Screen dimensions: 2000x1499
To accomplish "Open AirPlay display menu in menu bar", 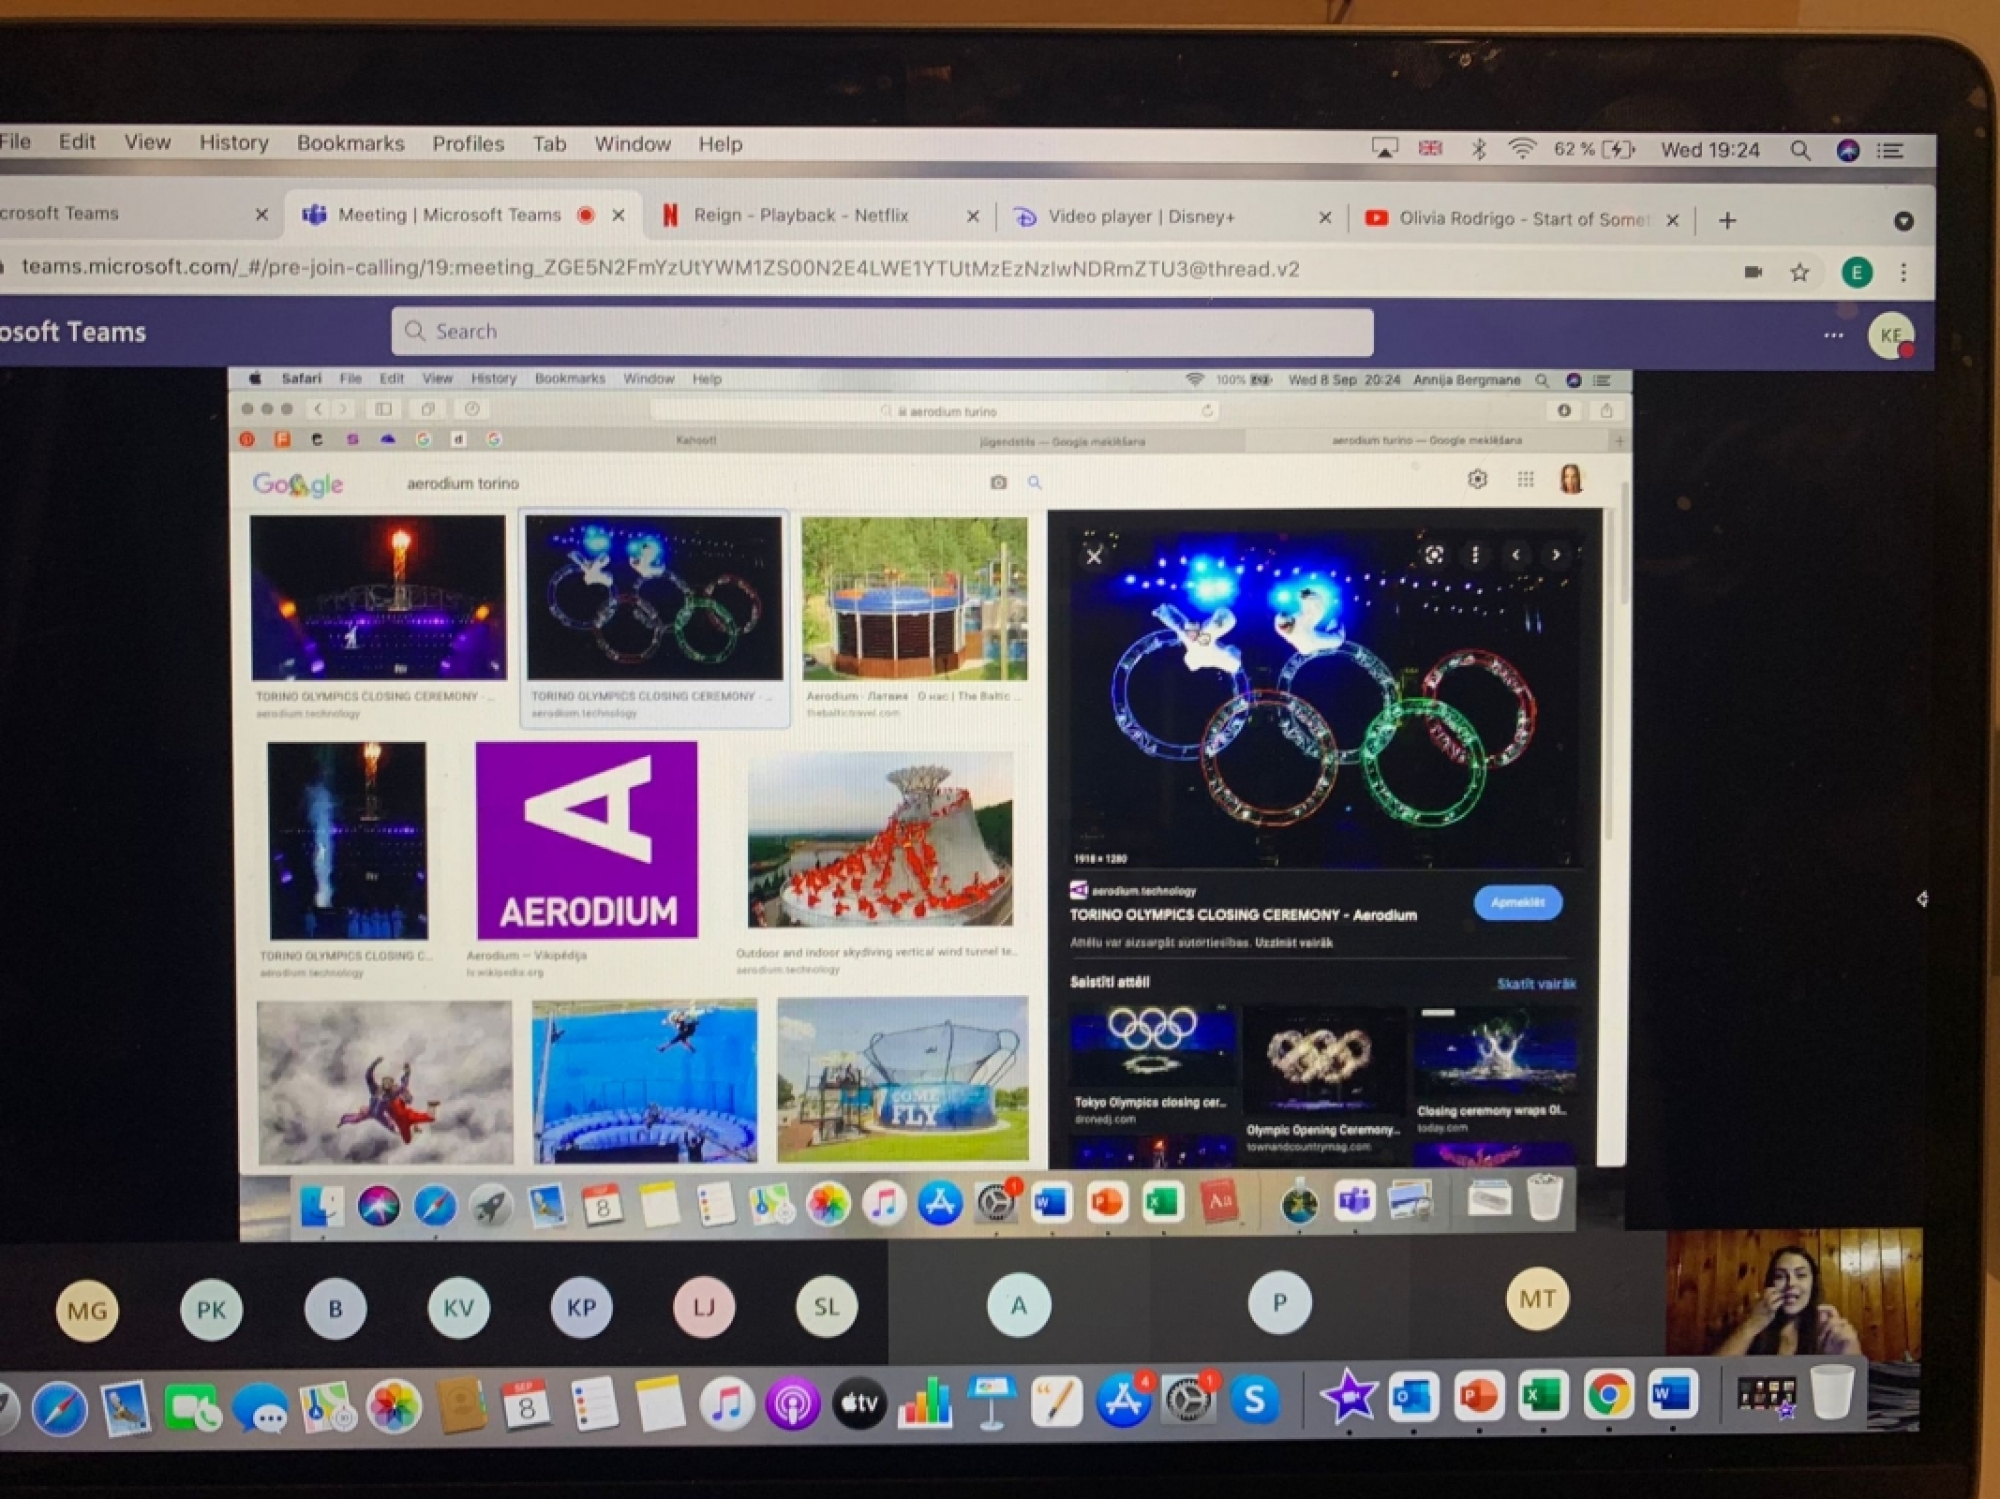I will pos(1384,148).
